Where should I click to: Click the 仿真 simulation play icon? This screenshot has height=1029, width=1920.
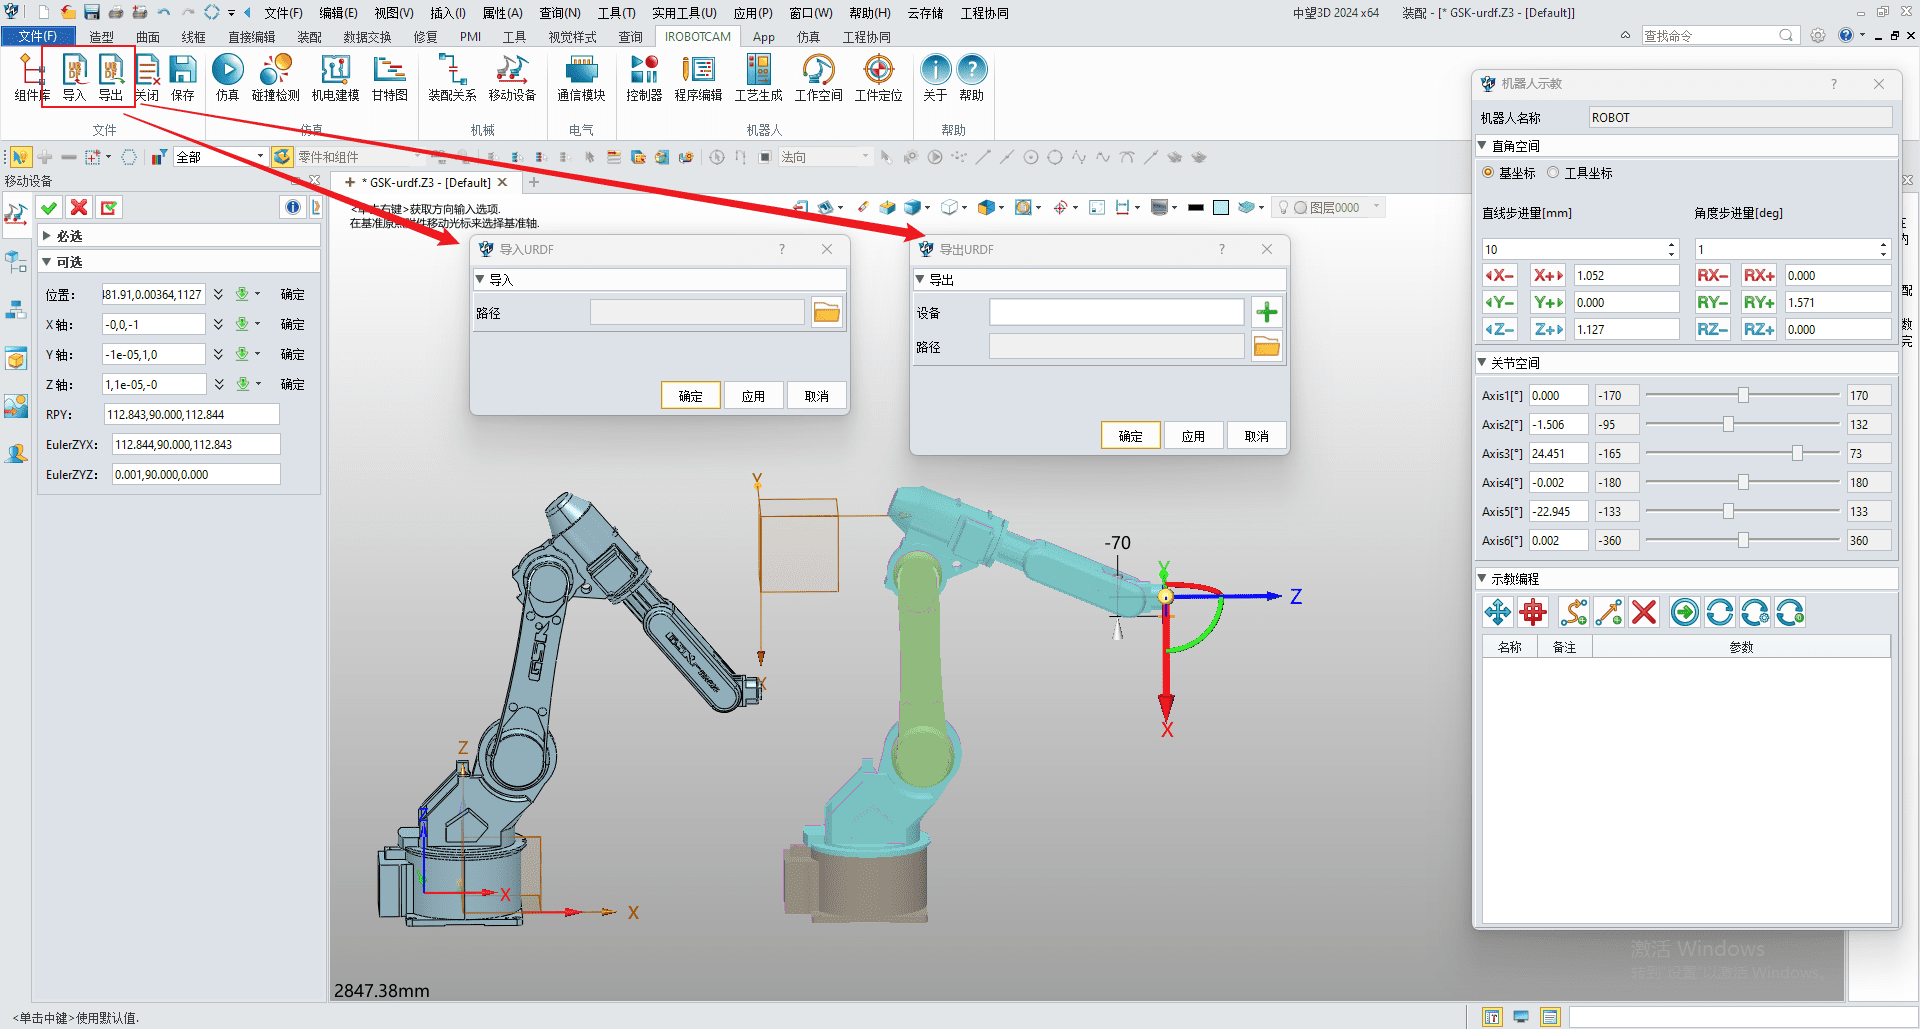coord(227,70)
